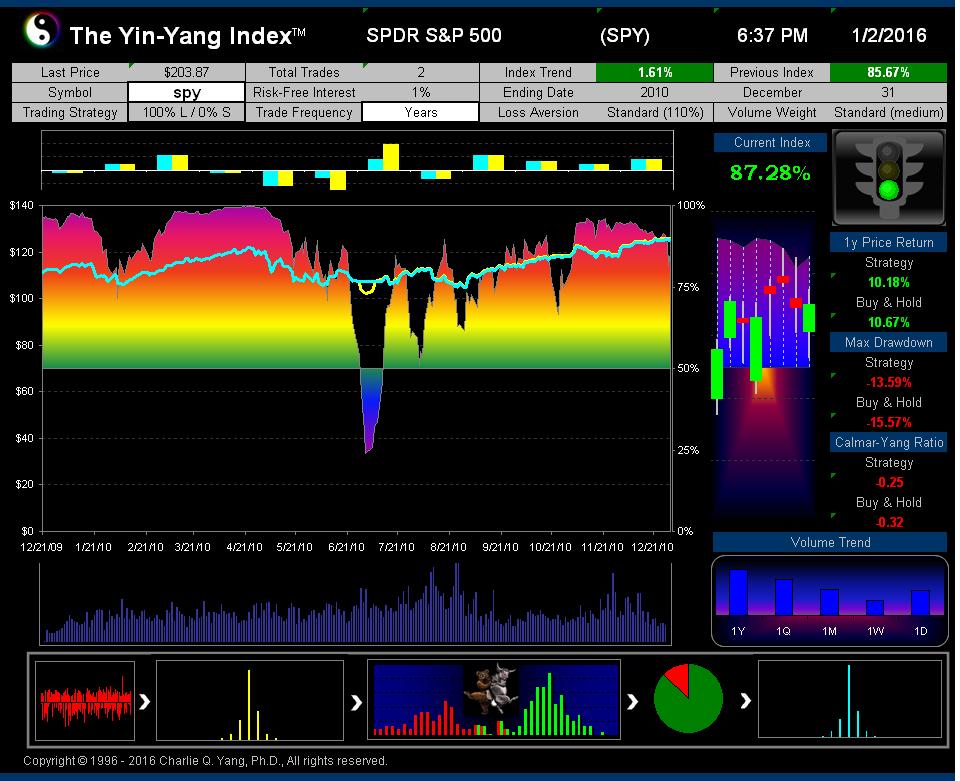This screenshot has height=781, width=960.
Task: Select the Trading Strategy value 100% L / 0% S
Action: point(187,113)
